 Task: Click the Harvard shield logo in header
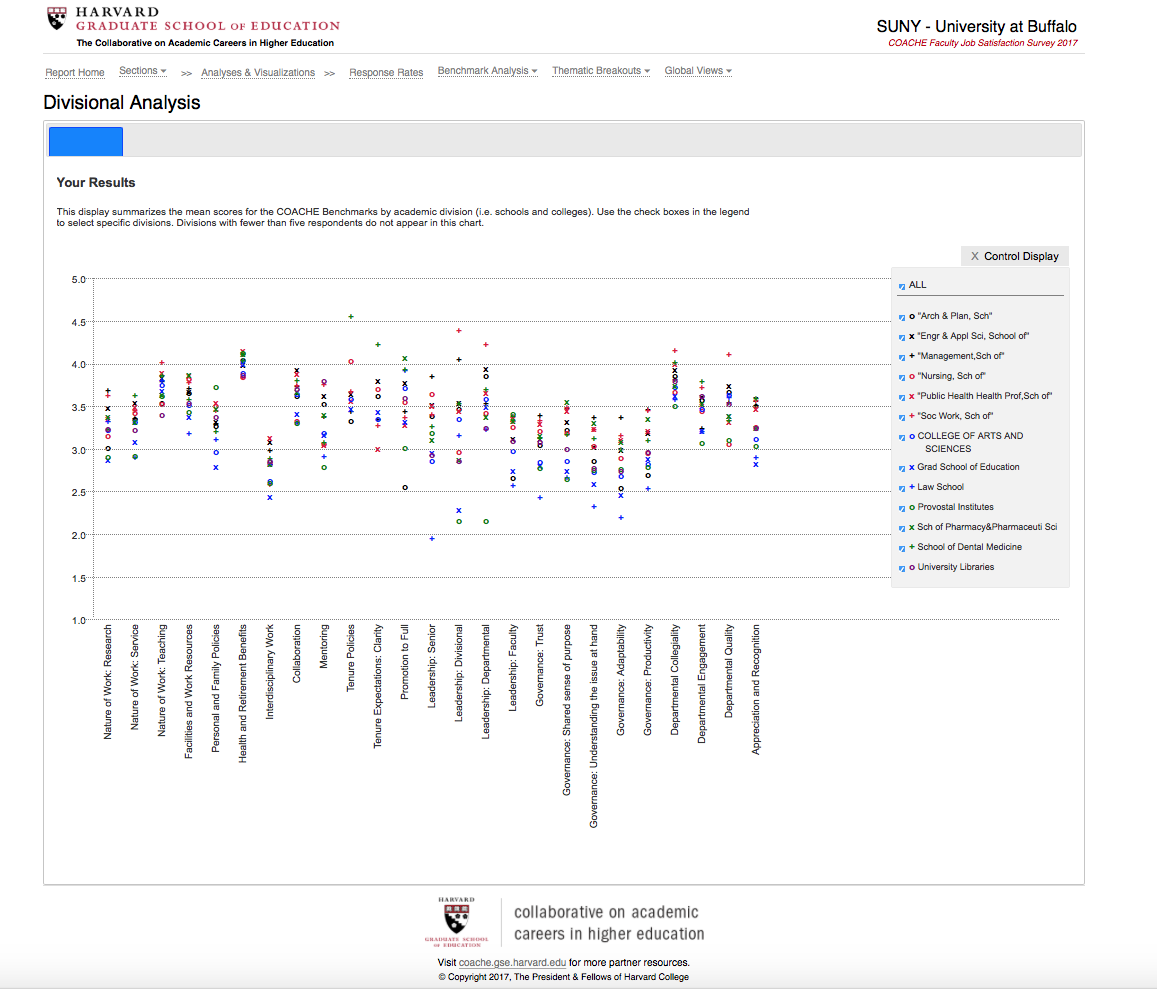coord(58,19)
